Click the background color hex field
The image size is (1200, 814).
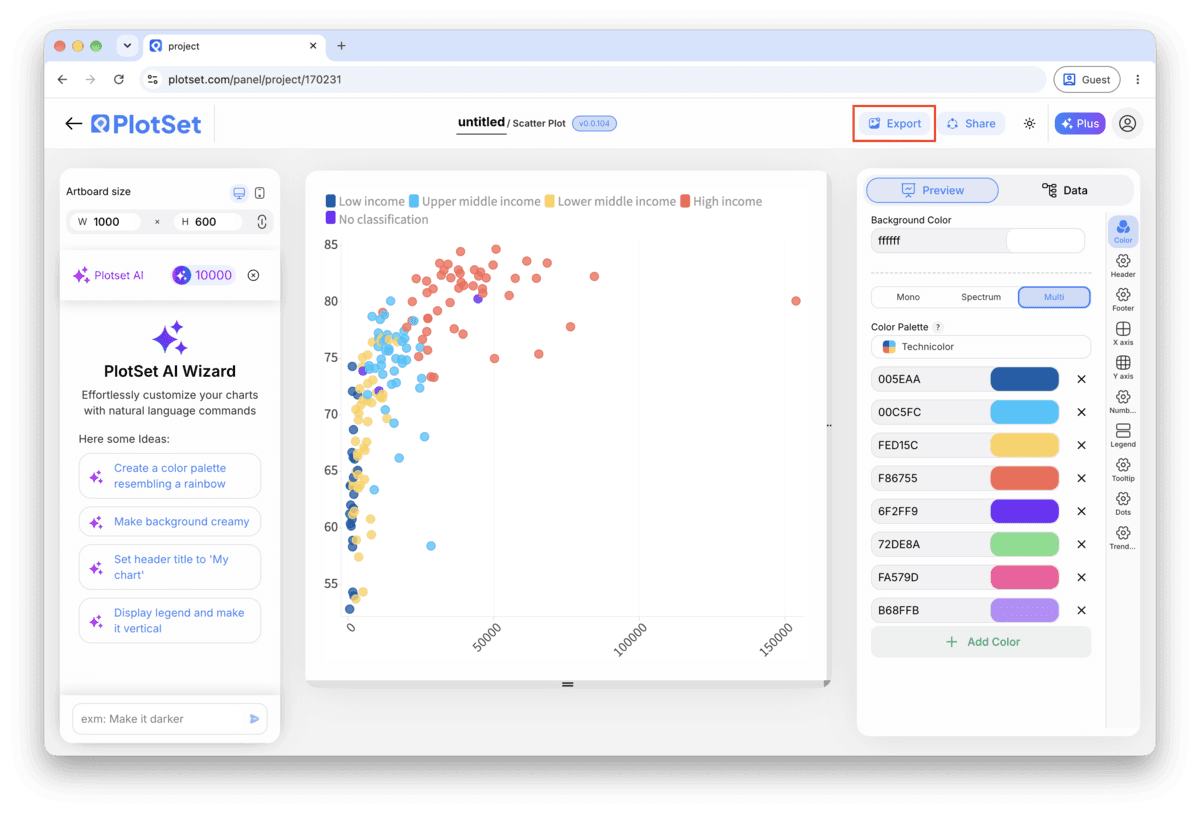point(938,241)
